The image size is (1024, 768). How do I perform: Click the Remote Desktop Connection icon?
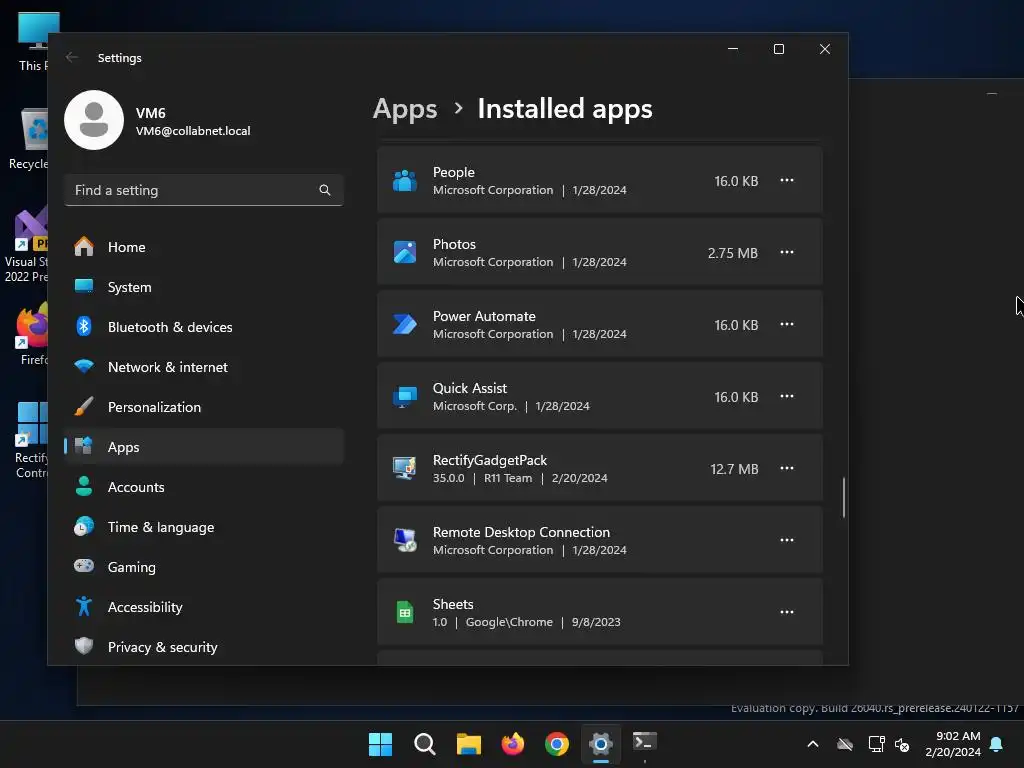click(x=404, y=540)
